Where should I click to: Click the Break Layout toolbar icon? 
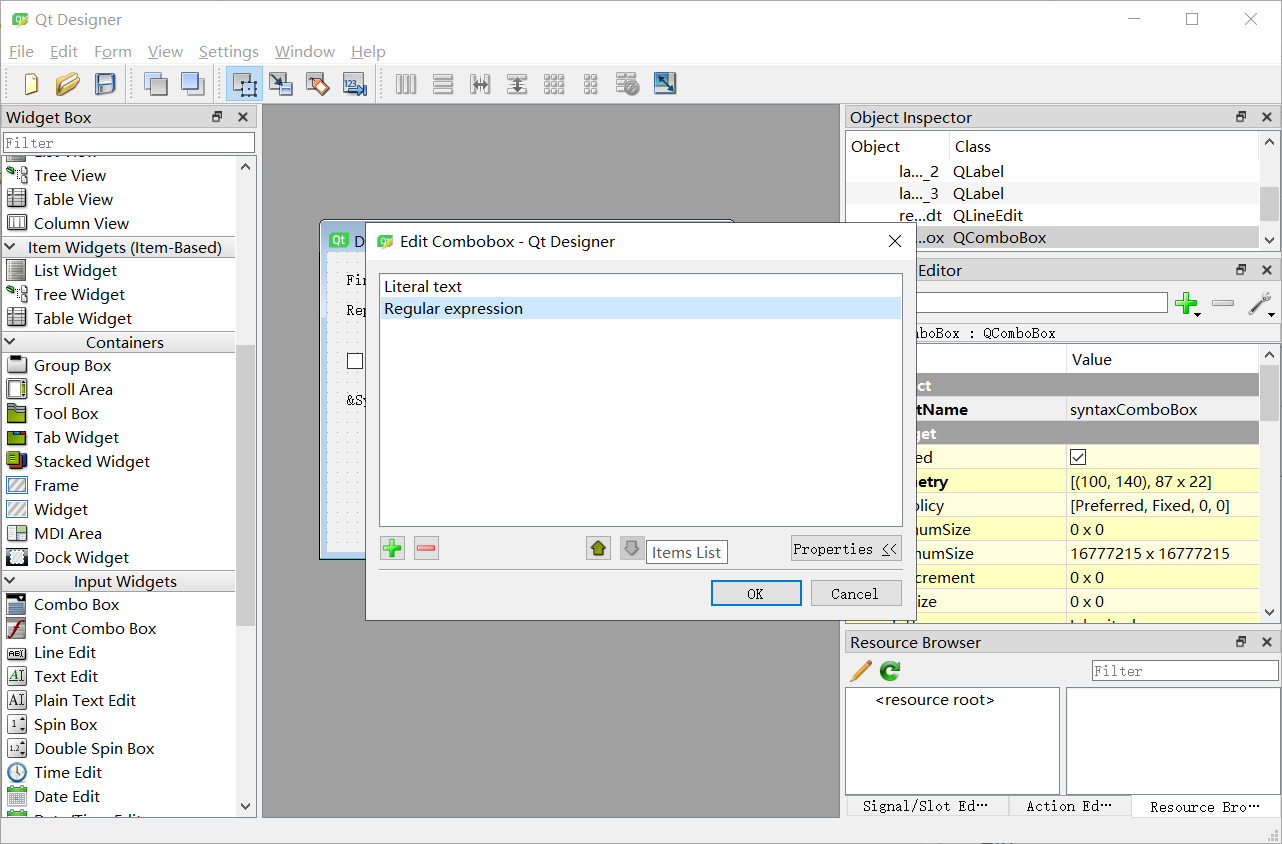628,84
